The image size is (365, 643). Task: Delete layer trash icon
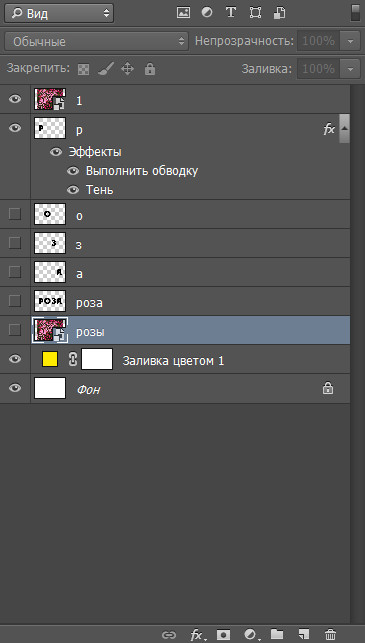330,635
